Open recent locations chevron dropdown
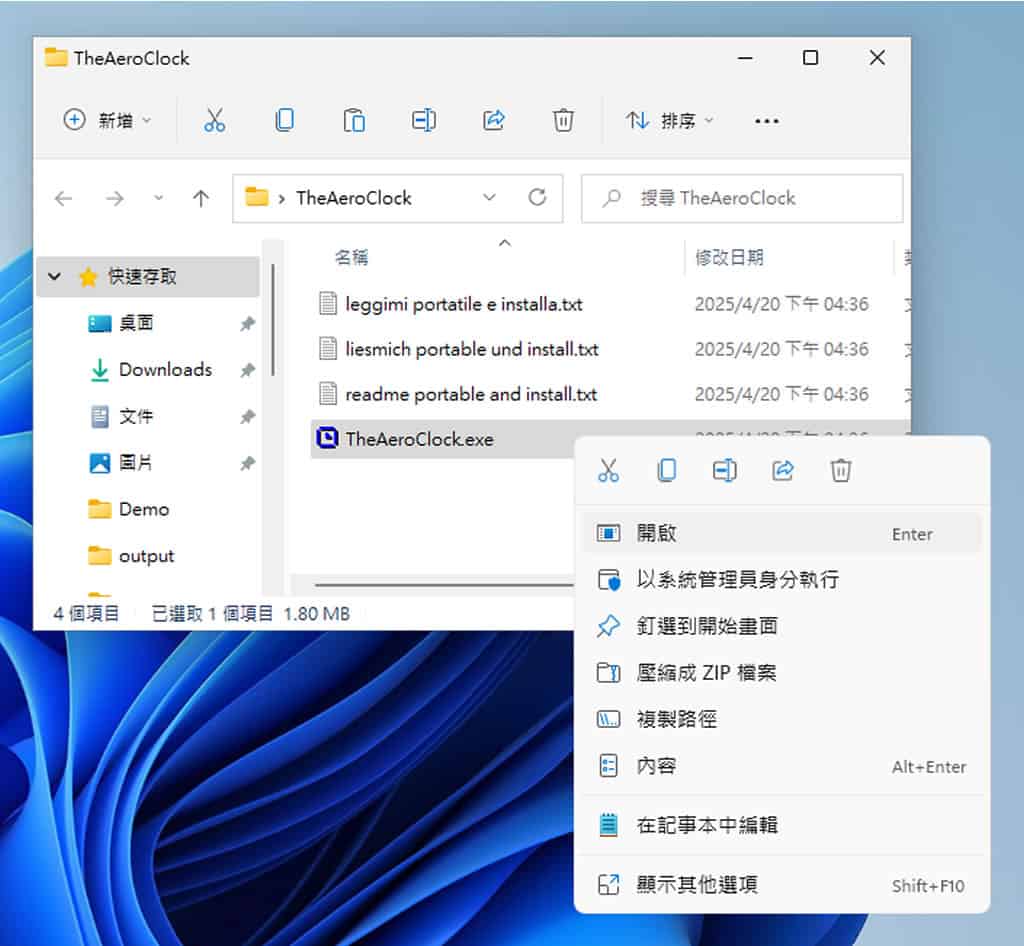 pos(158,198)
